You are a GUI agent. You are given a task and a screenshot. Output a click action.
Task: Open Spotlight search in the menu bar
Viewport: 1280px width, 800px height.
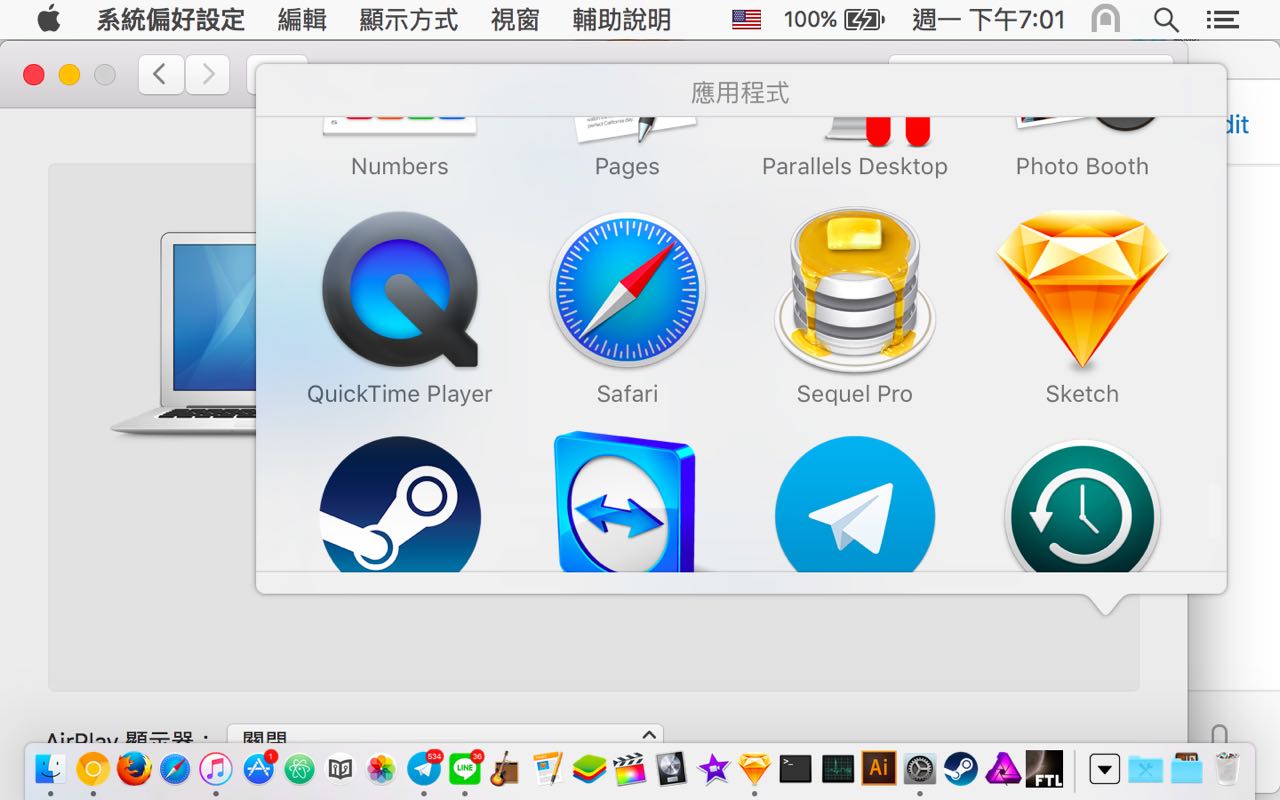1165,19
